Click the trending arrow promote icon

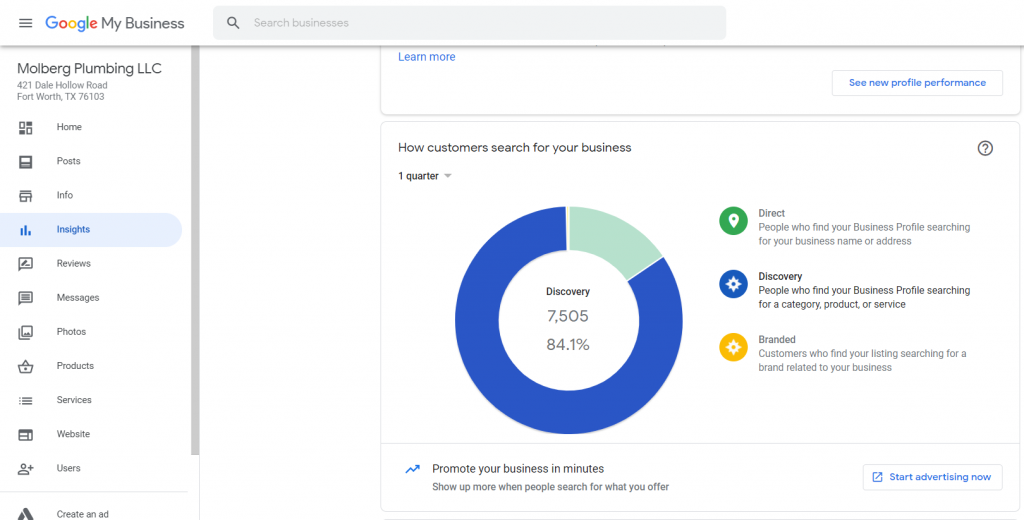click(412, 469)
